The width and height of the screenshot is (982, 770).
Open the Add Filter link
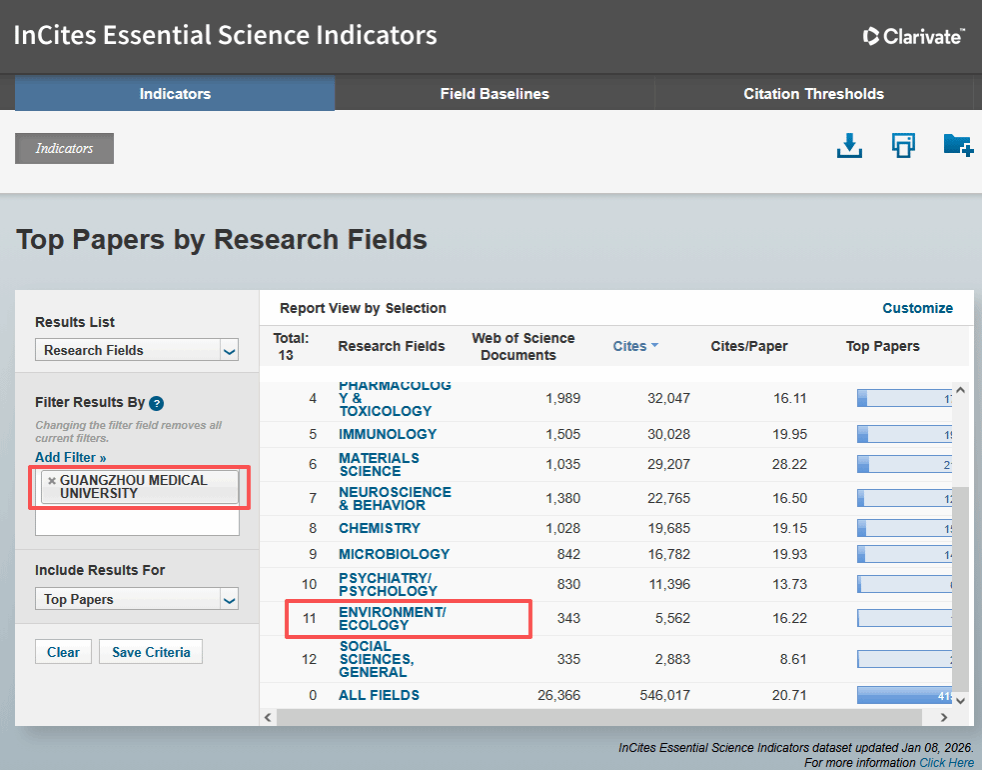pos(70,457)
